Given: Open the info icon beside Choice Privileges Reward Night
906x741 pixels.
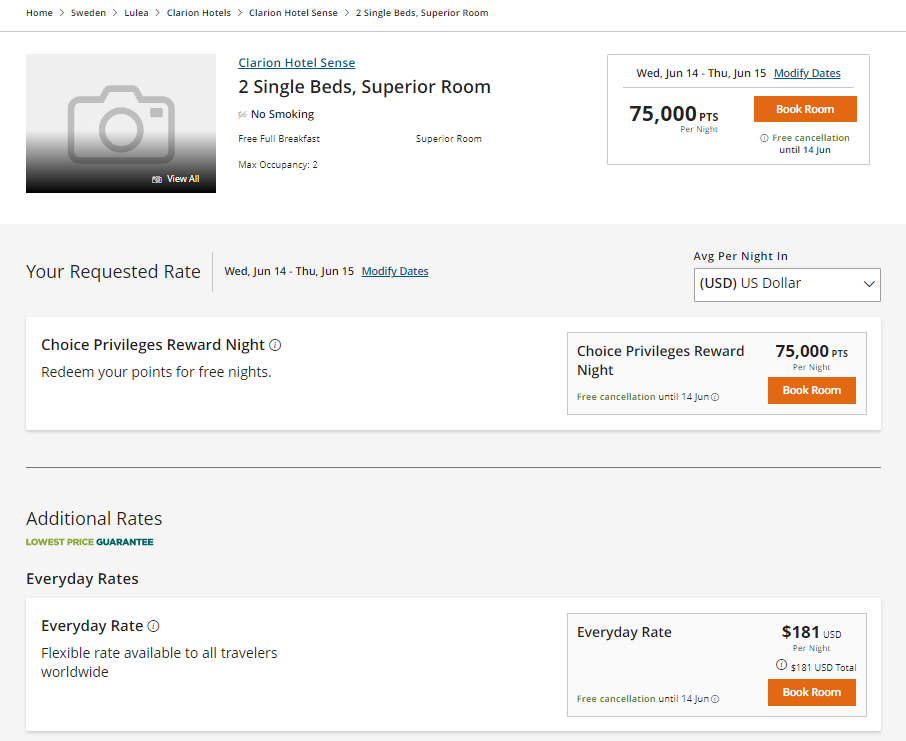Looking at the screenshot, I should click(x=276, y=345).
